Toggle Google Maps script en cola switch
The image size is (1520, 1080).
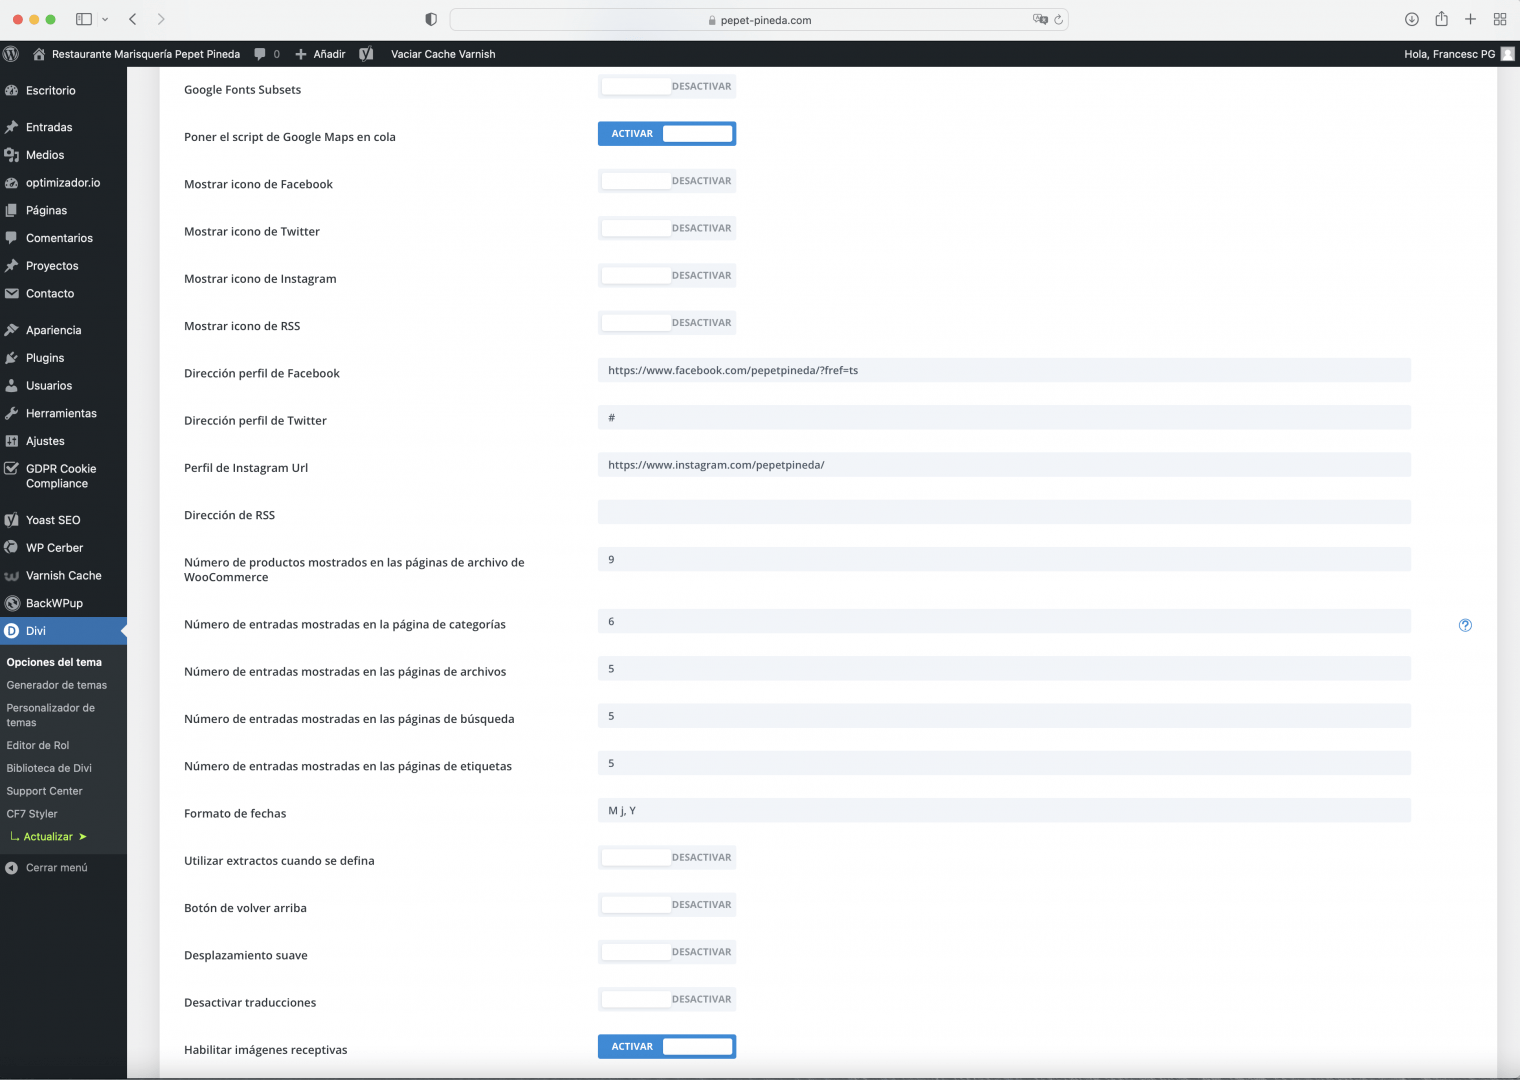[667, 134]
